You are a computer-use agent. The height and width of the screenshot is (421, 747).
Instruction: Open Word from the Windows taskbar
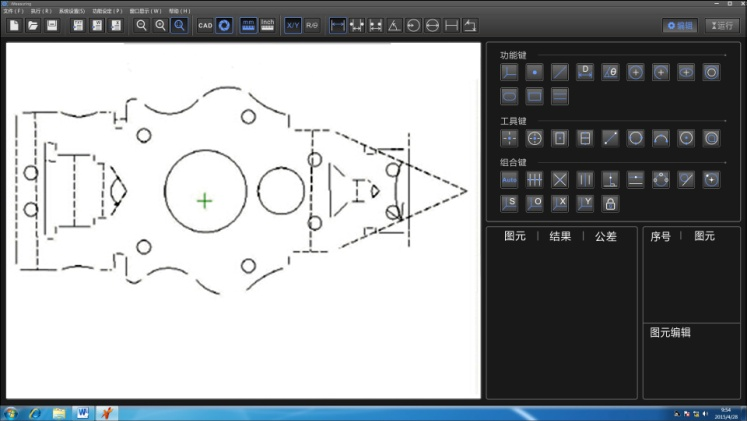82,412
